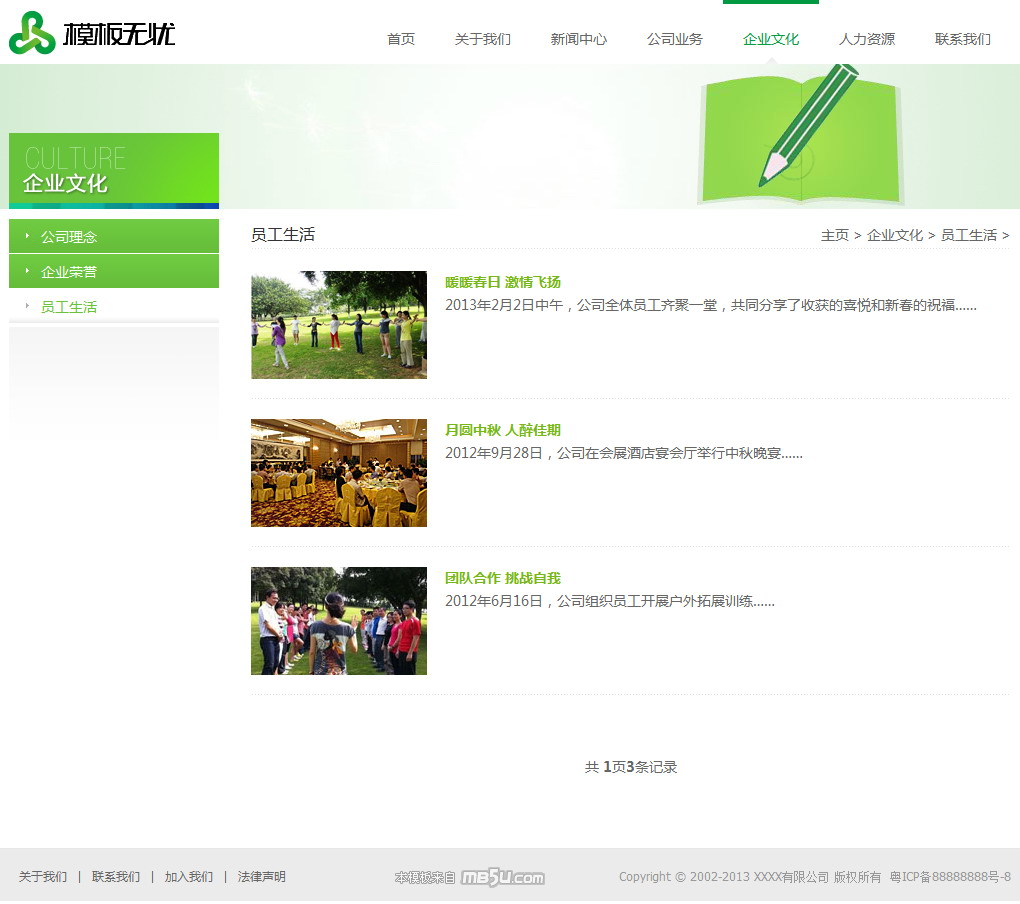Open the 公司业务 menu item
The height and width of the screenshot is (904, 1020).
click(x=674, y=39)
